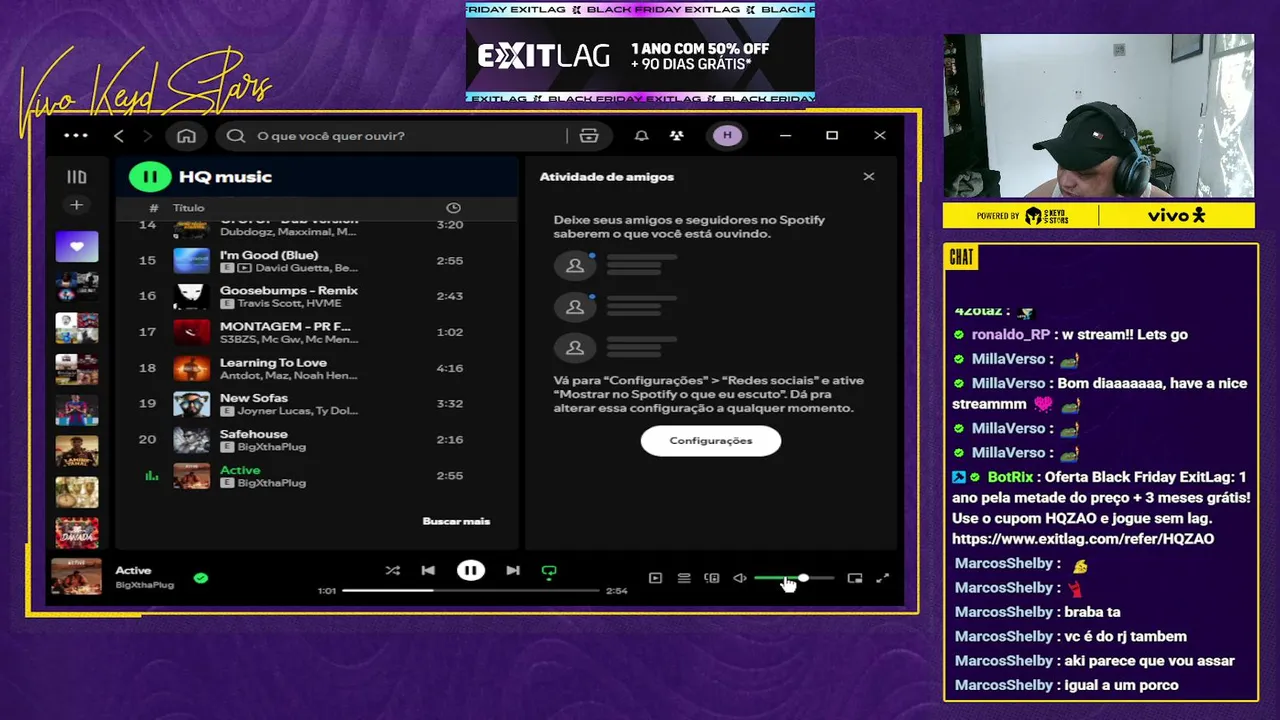
Task: Open the Now Playing view icon
Action: tap(655, 578)
